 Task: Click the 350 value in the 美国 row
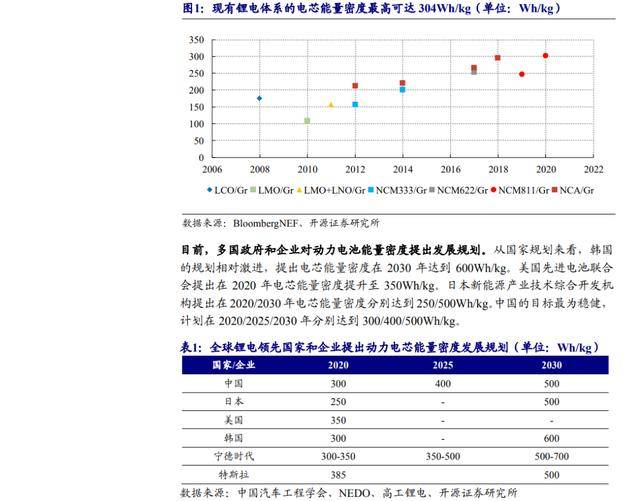[338, 420]
